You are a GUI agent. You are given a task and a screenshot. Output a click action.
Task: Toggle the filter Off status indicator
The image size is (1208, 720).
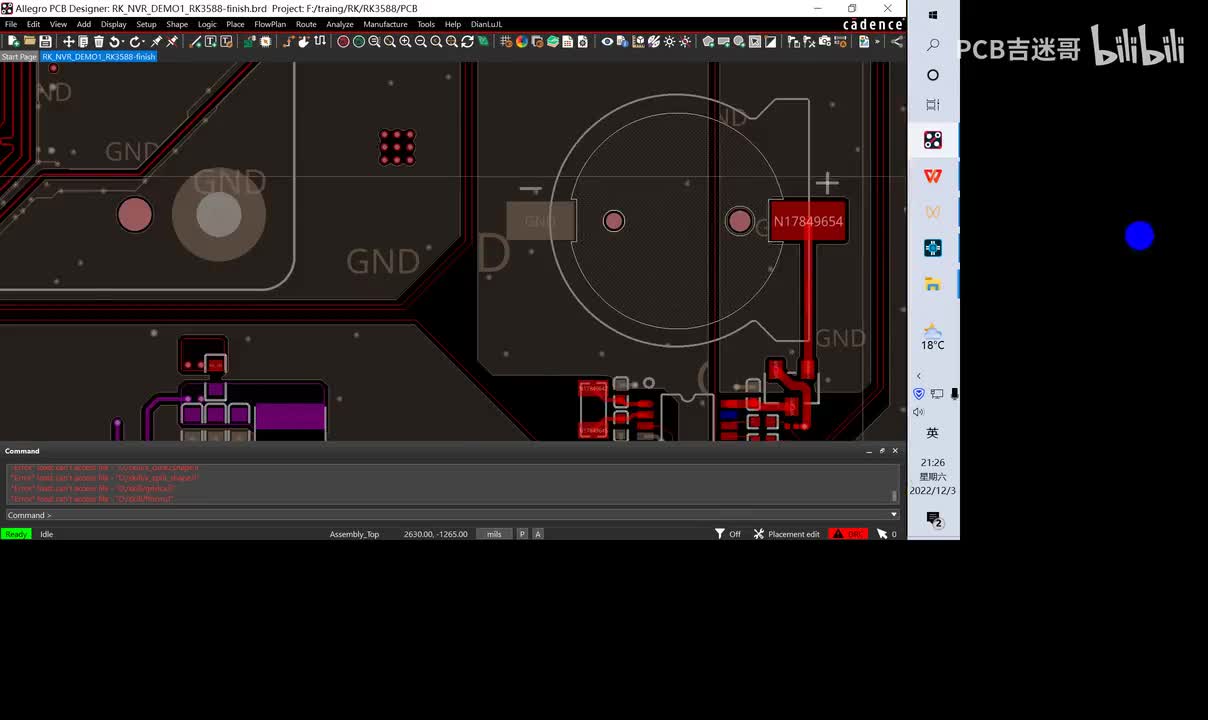(x=728, y=534)
